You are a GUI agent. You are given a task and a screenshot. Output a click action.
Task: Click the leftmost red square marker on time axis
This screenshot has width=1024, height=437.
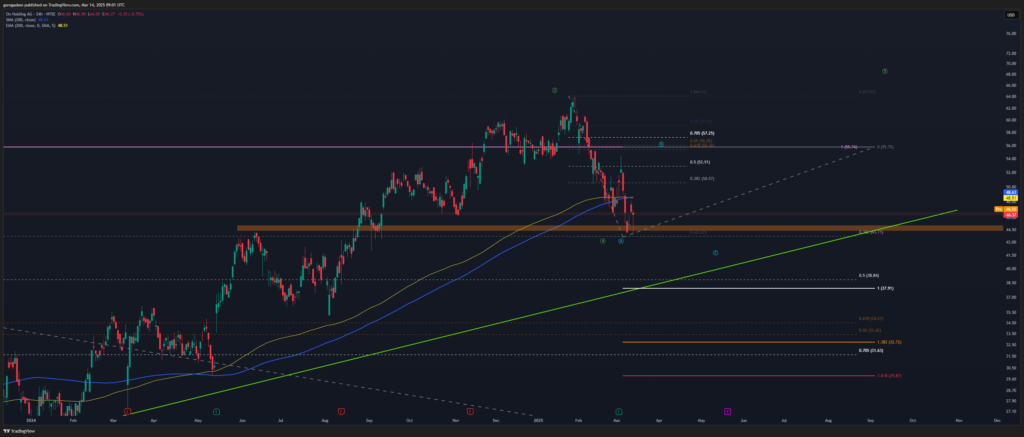coord(127,411)
